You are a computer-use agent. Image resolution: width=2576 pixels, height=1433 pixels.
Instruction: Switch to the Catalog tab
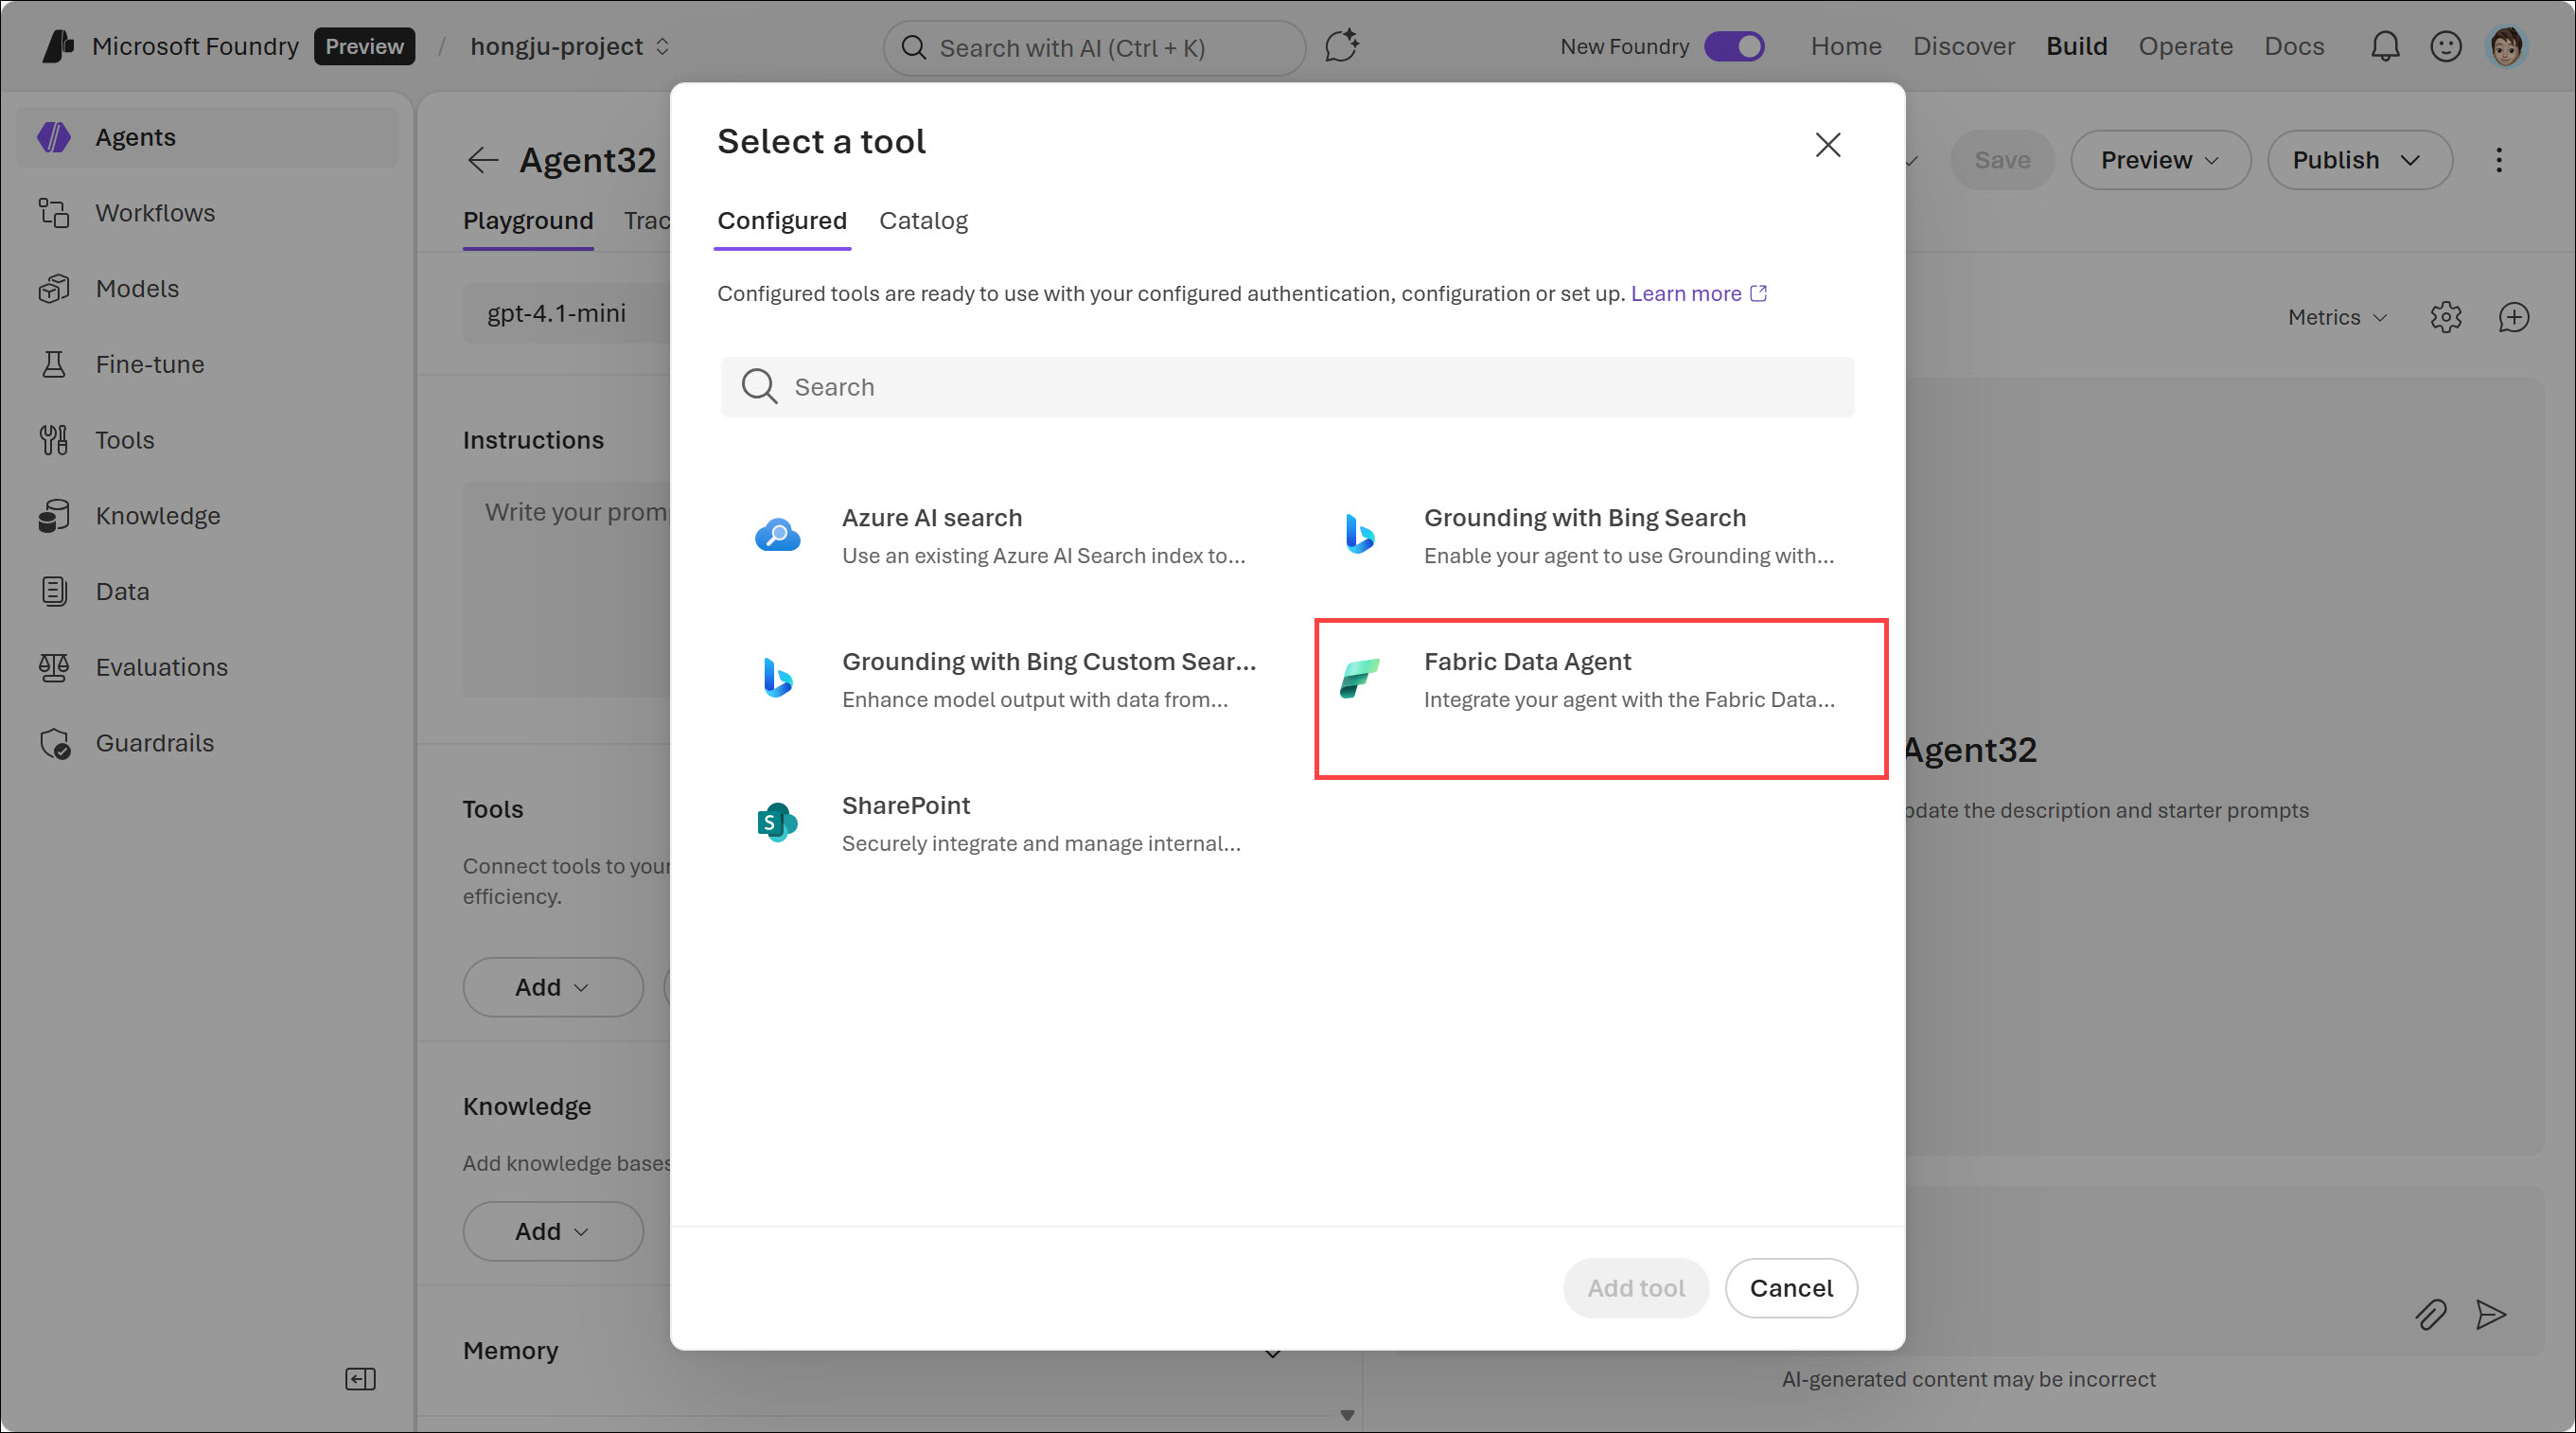(923, 220)
